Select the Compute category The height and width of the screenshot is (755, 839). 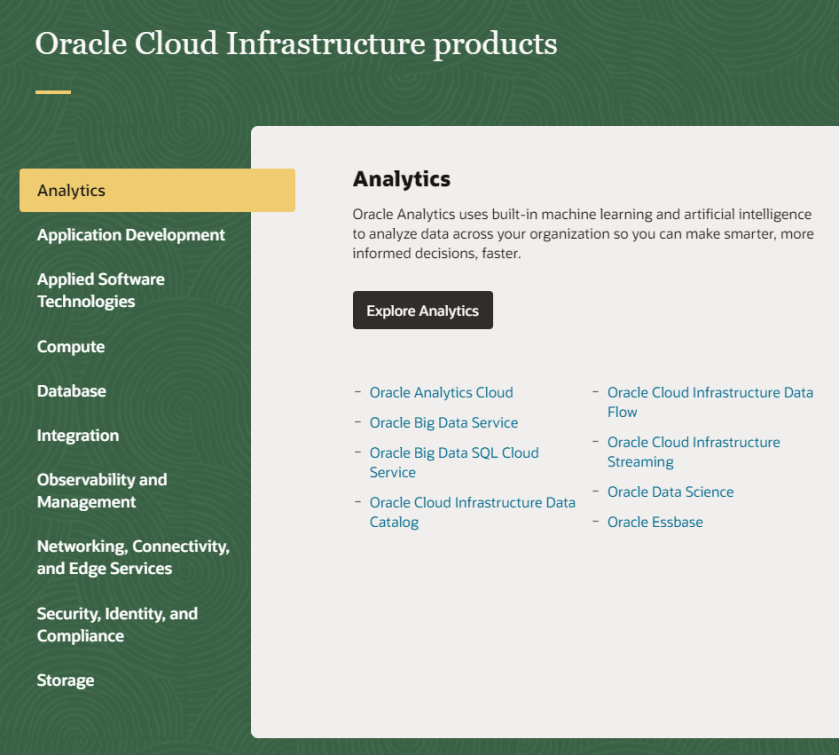71,346
